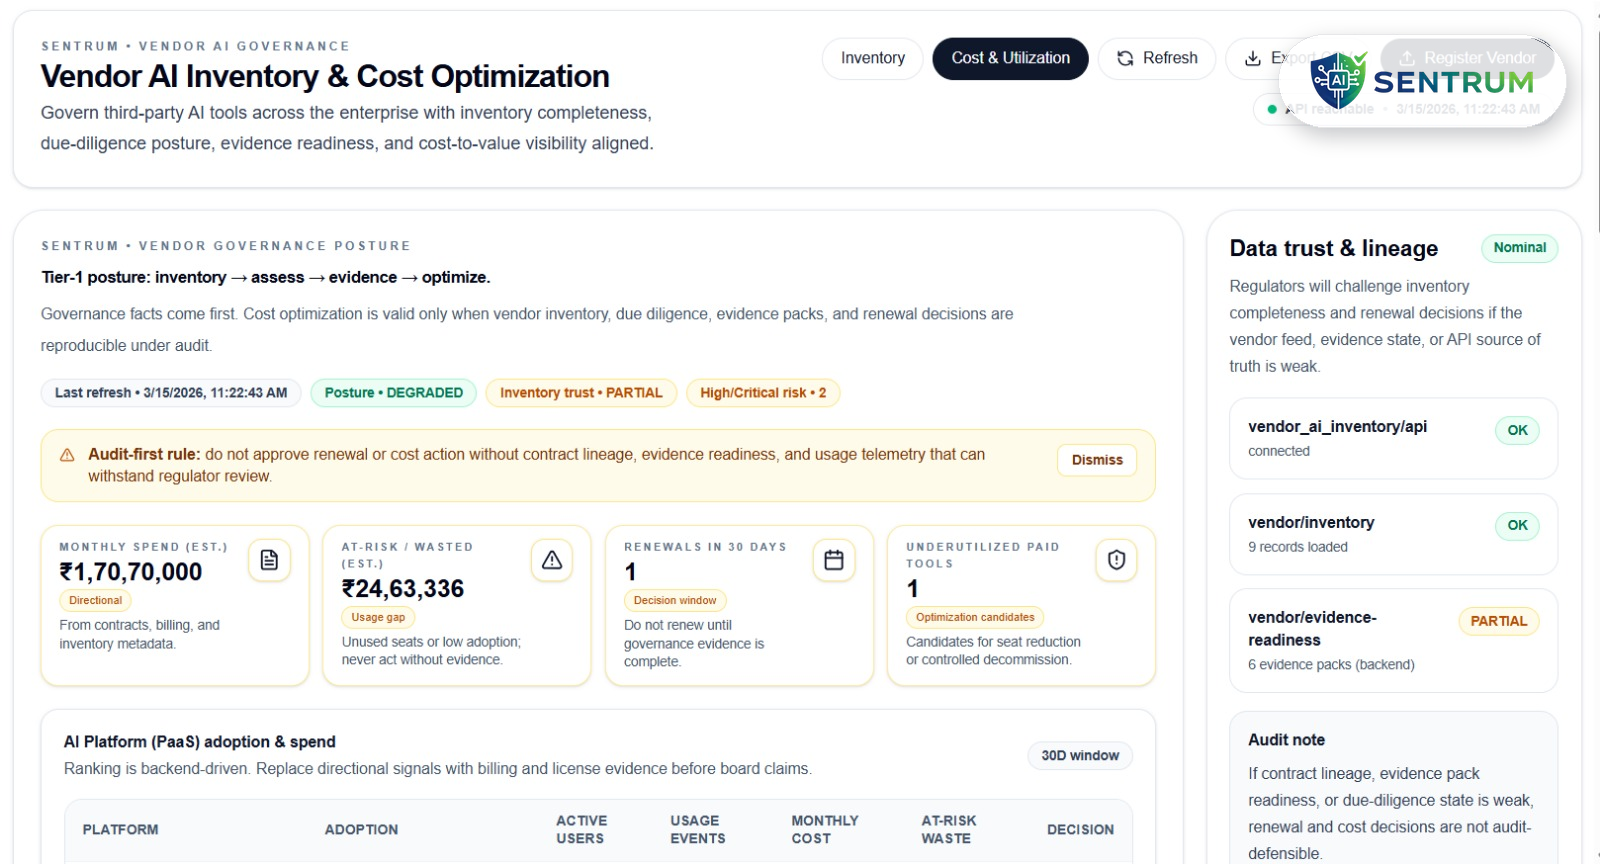Click the Nominal badge in Data trust panel
Viewport: 1600px width, 864px height.
(x=1519, y=248)
